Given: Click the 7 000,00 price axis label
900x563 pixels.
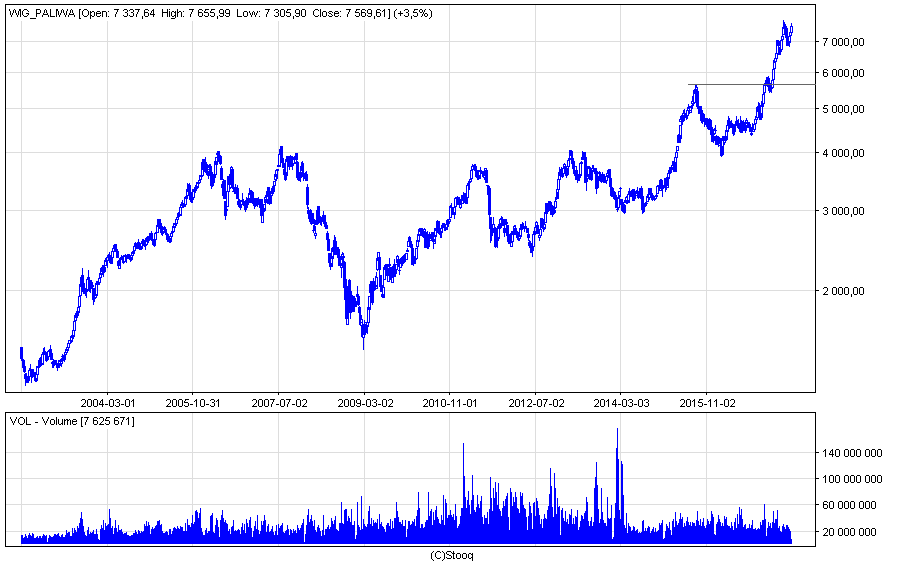Looking at the screenshot, I should tap(843, 42).
